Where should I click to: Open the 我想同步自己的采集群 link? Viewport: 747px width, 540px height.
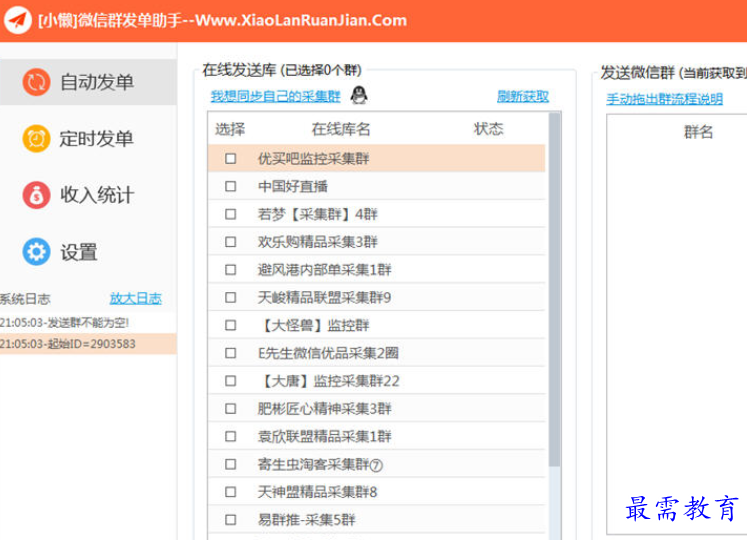click(276, 96)
